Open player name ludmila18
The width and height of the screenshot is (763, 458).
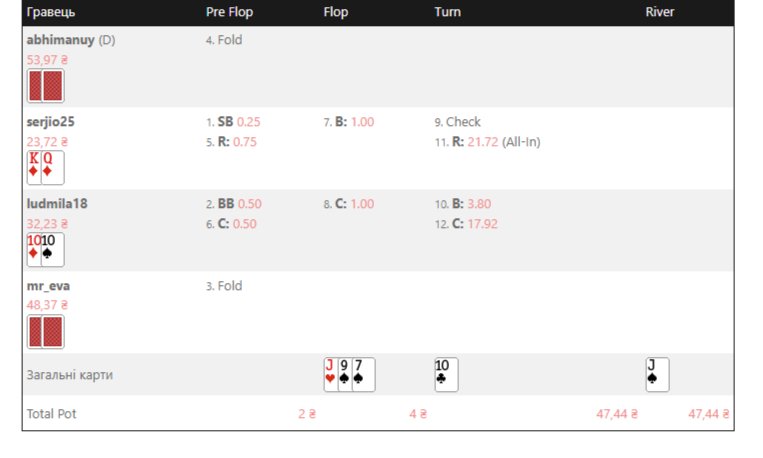coord(57,203)
